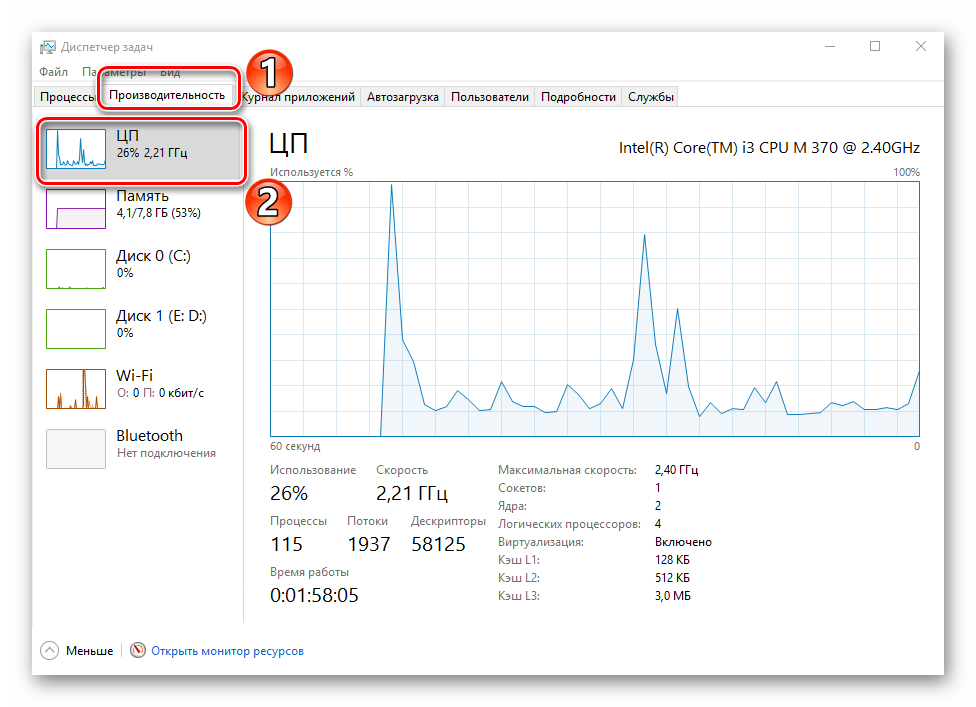
Task: Select the Wi-Fi activity graph icon
Action: [76, 389]
